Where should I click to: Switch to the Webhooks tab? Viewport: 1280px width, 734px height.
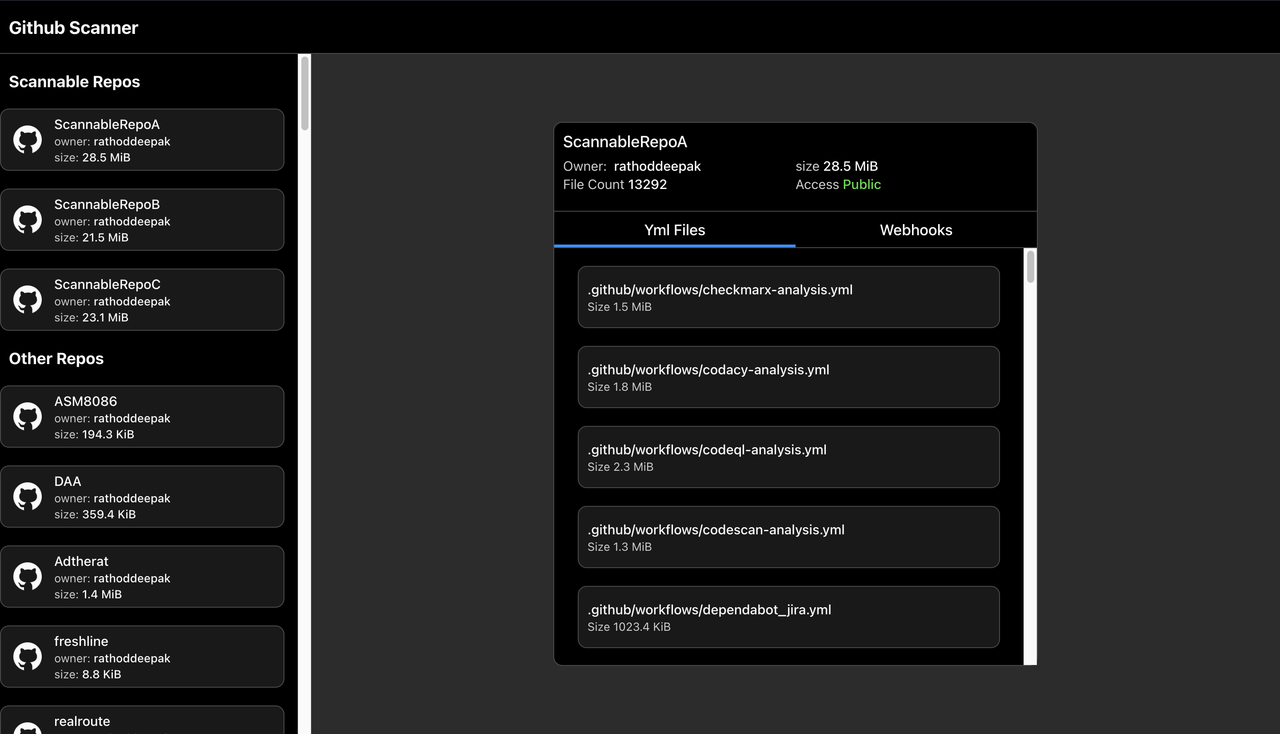tap(915, 230)
